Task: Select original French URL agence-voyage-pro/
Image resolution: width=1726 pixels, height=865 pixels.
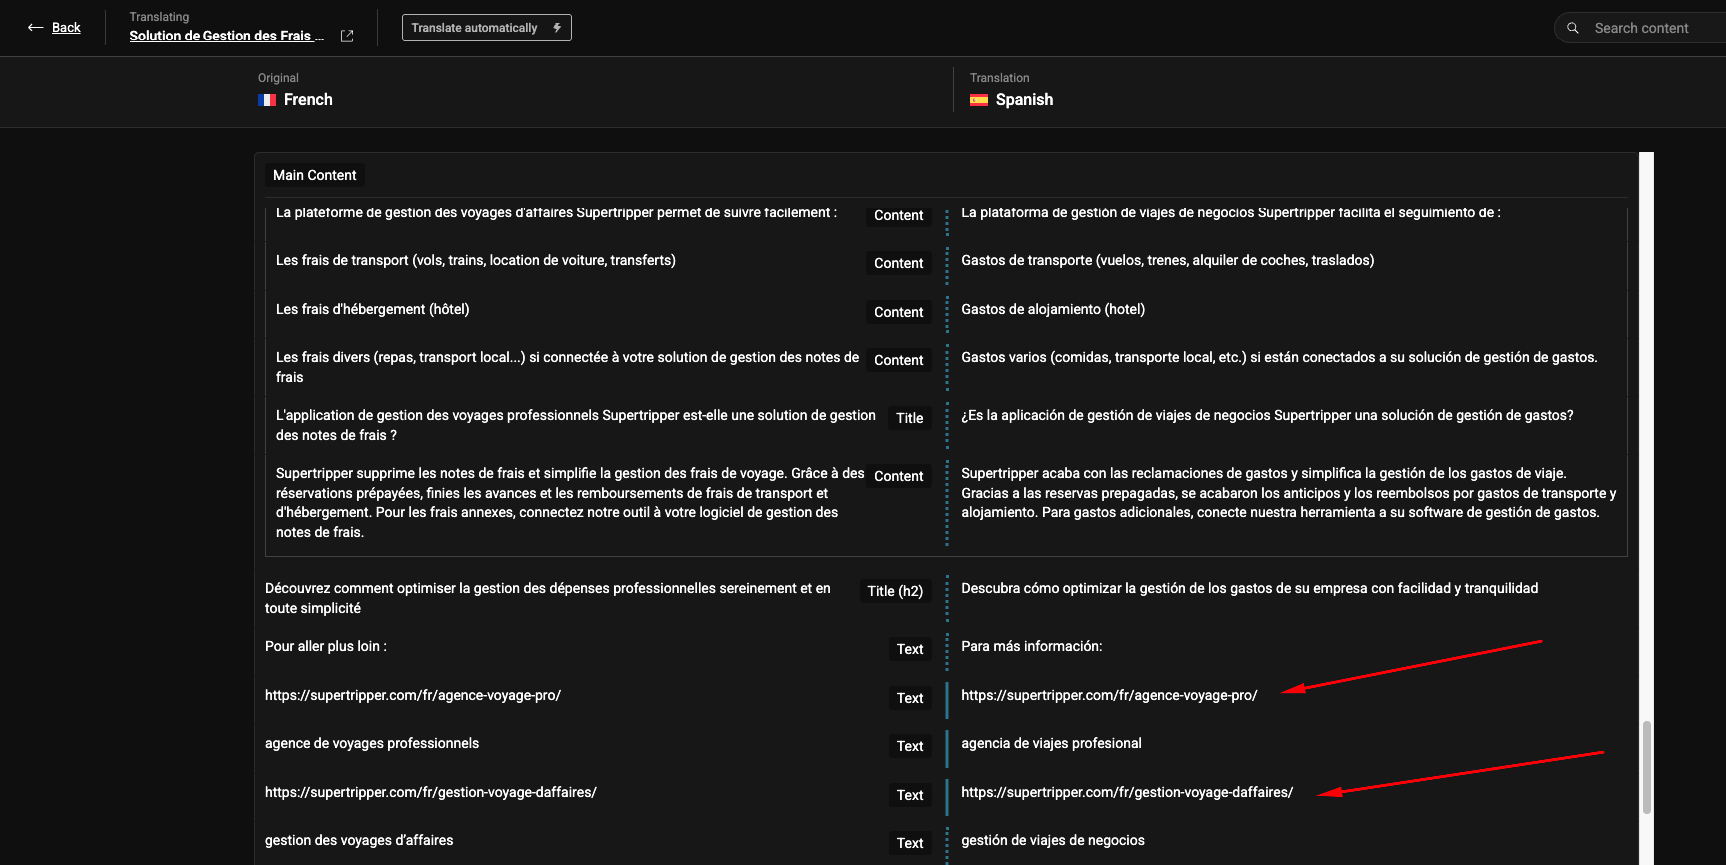Action: (x=413, y=696)
